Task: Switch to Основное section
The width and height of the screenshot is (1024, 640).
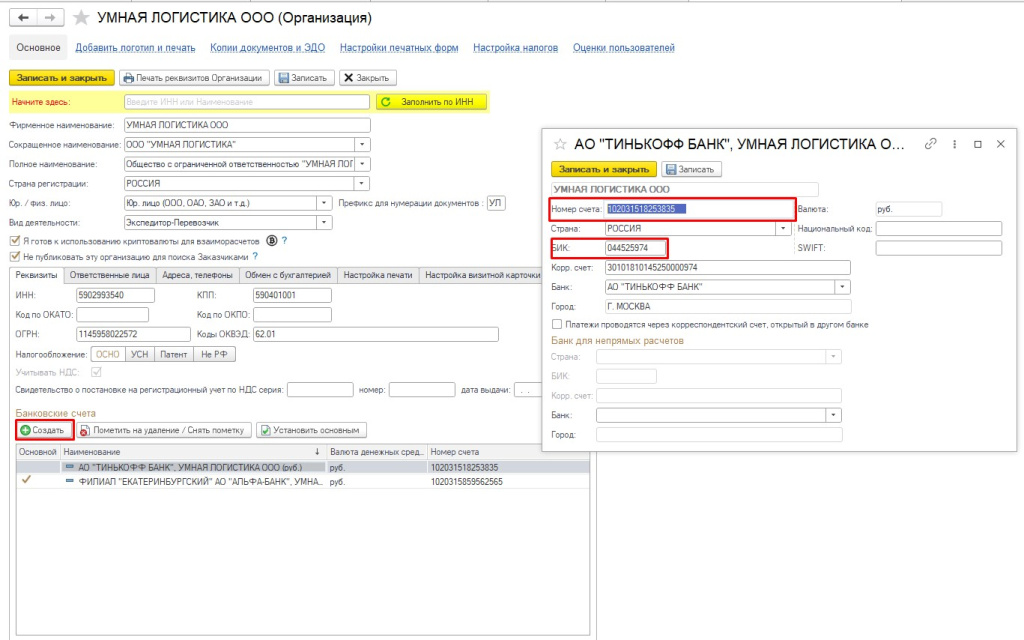Action: coord(39,48)
